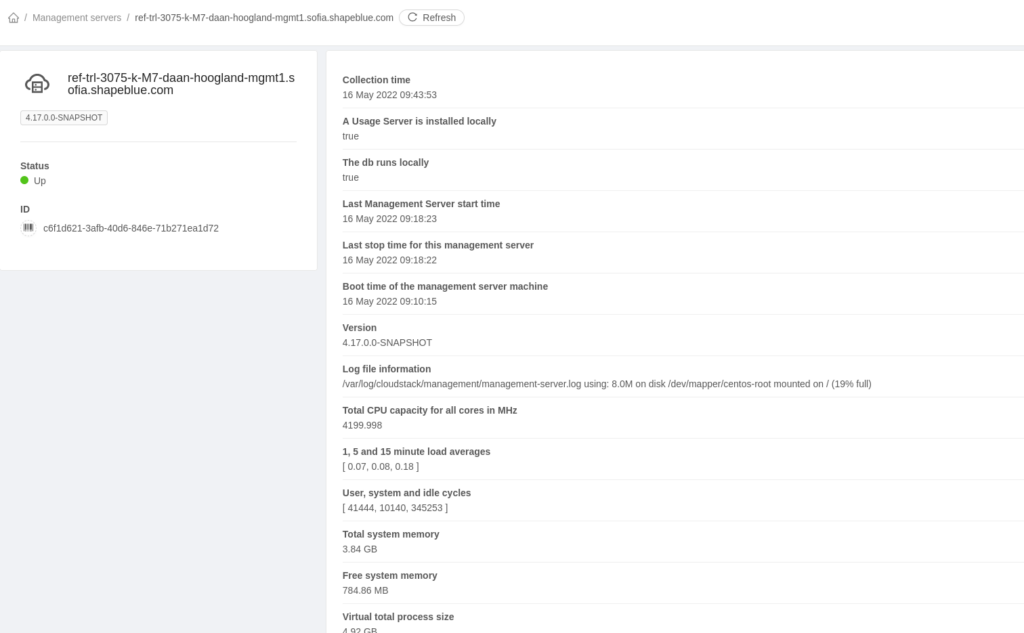Click the true value under db runs locally

348,177
